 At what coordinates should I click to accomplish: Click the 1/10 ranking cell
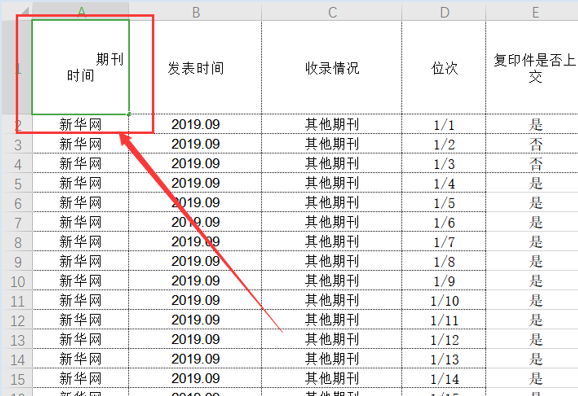(444, 300)
